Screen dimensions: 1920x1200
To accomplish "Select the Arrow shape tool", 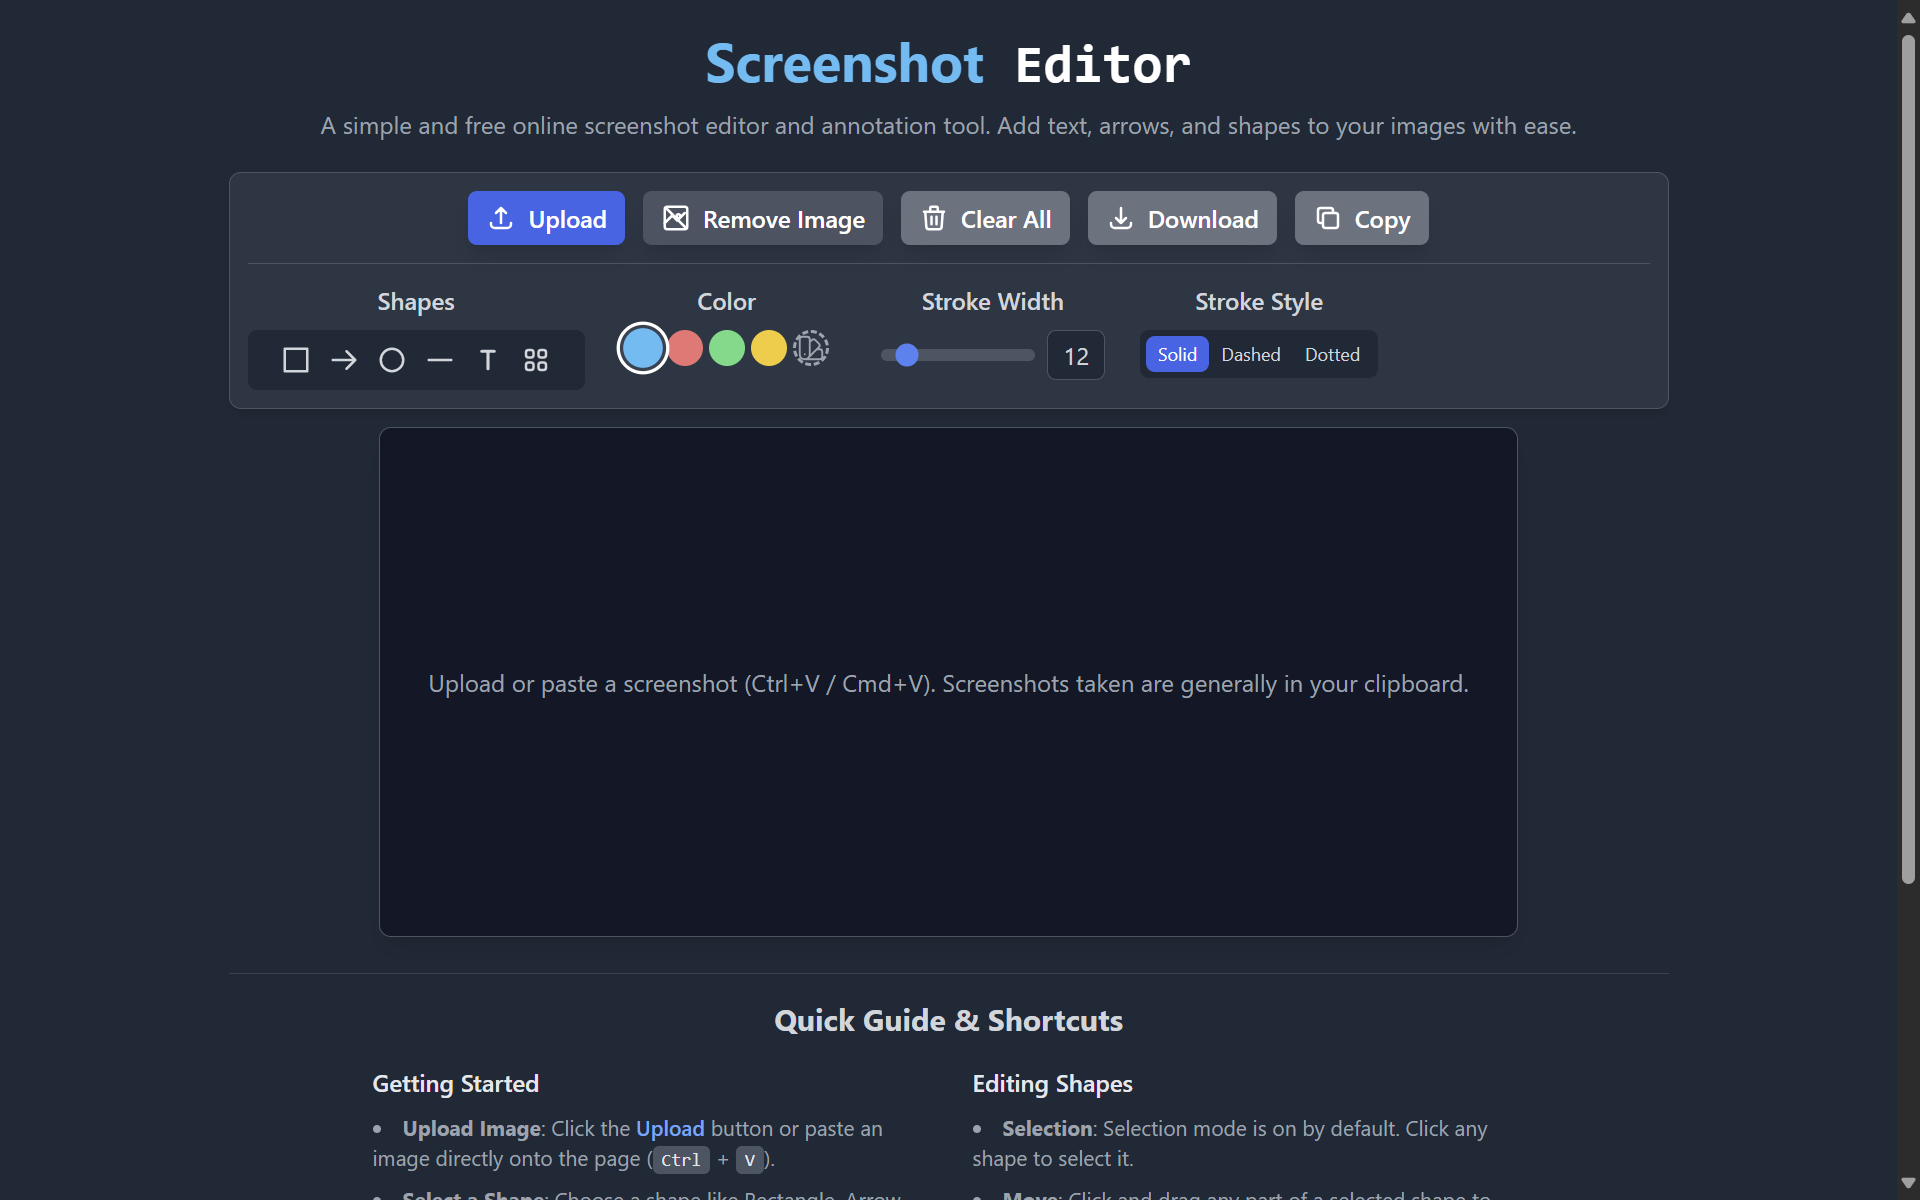I will click(343, 360).
